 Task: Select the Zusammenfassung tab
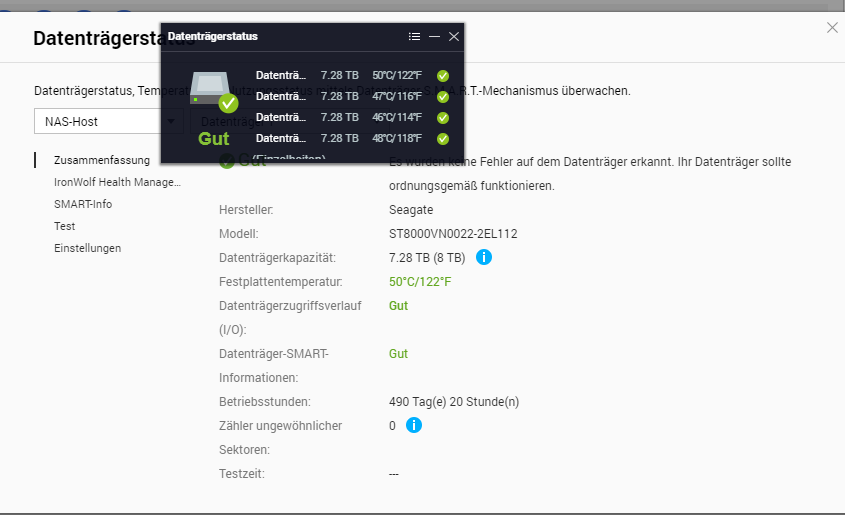[x=102, y=160]
